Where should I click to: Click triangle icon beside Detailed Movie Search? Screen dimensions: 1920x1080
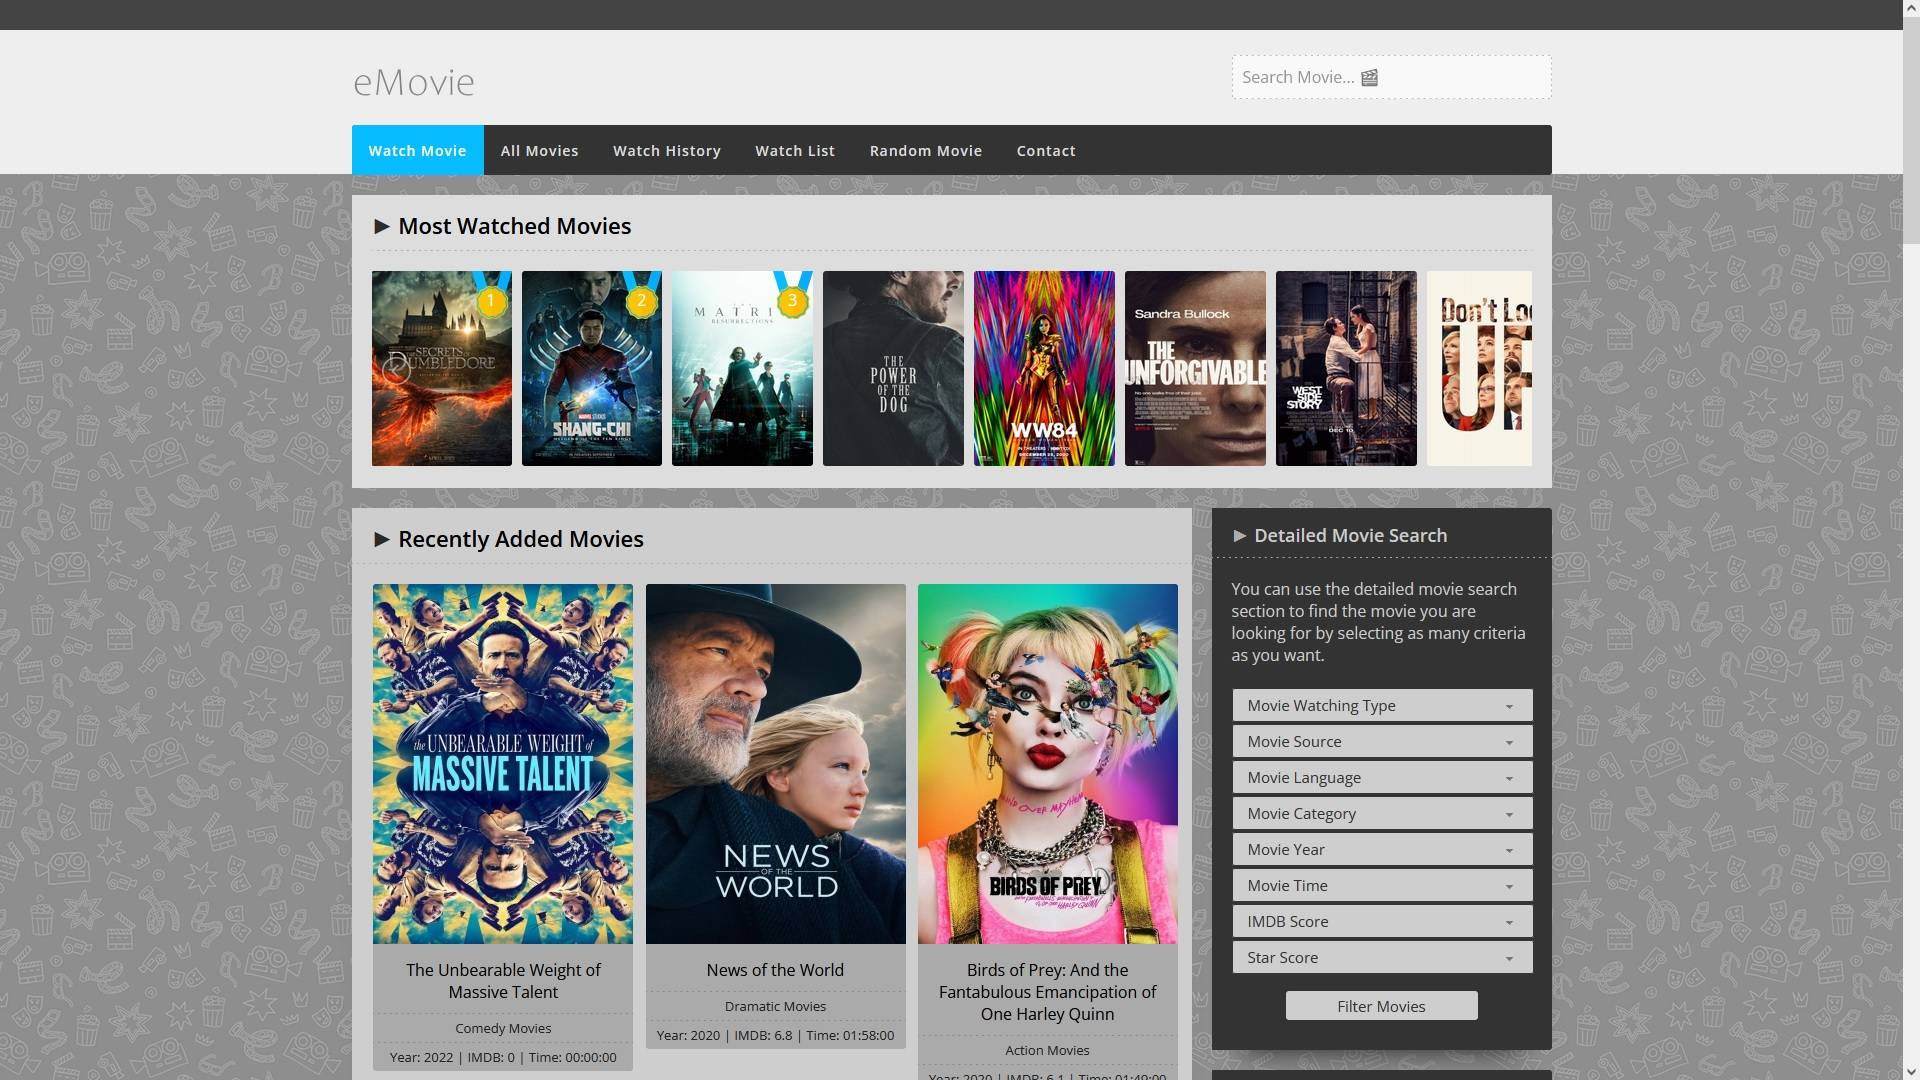coord(1240,536)
